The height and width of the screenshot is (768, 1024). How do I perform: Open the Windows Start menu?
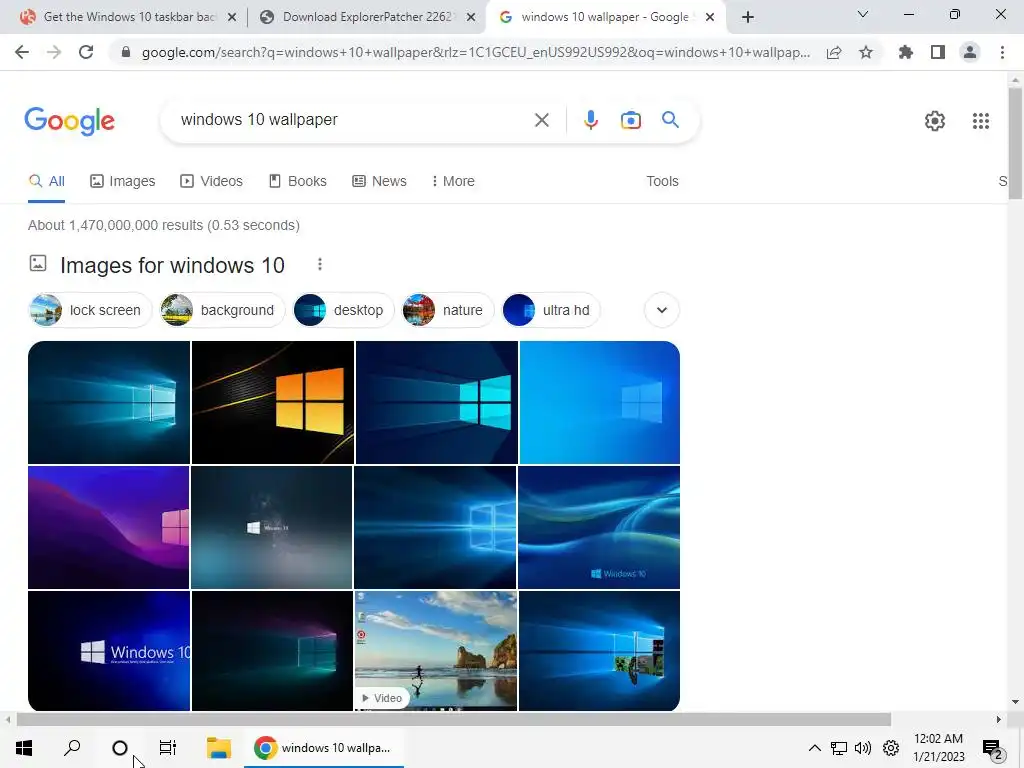[x=24, y=748]
